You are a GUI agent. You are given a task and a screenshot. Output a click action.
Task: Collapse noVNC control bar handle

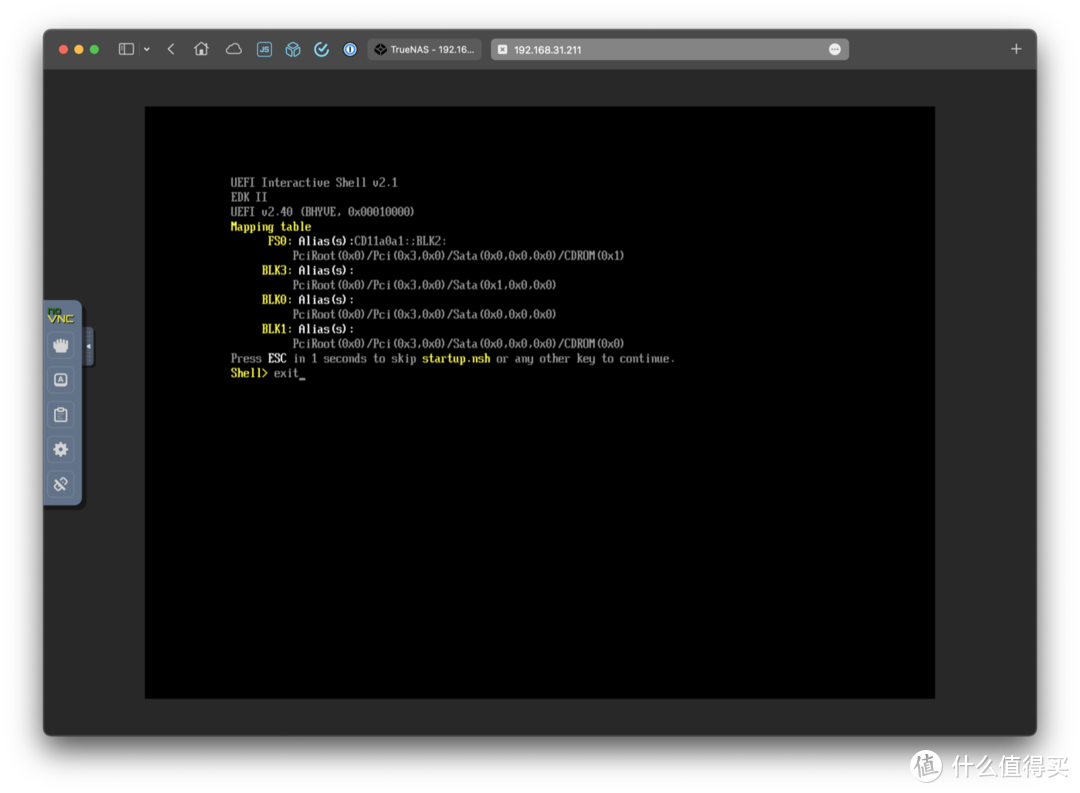(89, 346)
